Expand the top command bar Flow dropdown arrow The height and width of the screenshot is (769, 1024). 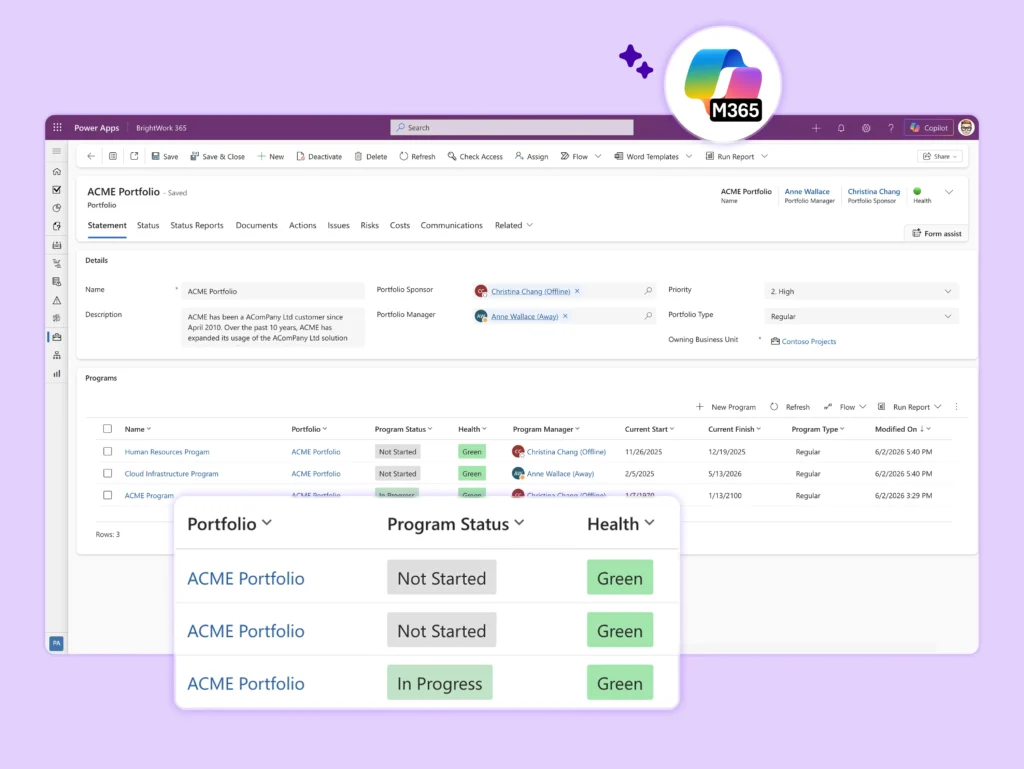(x=598, y=157)
